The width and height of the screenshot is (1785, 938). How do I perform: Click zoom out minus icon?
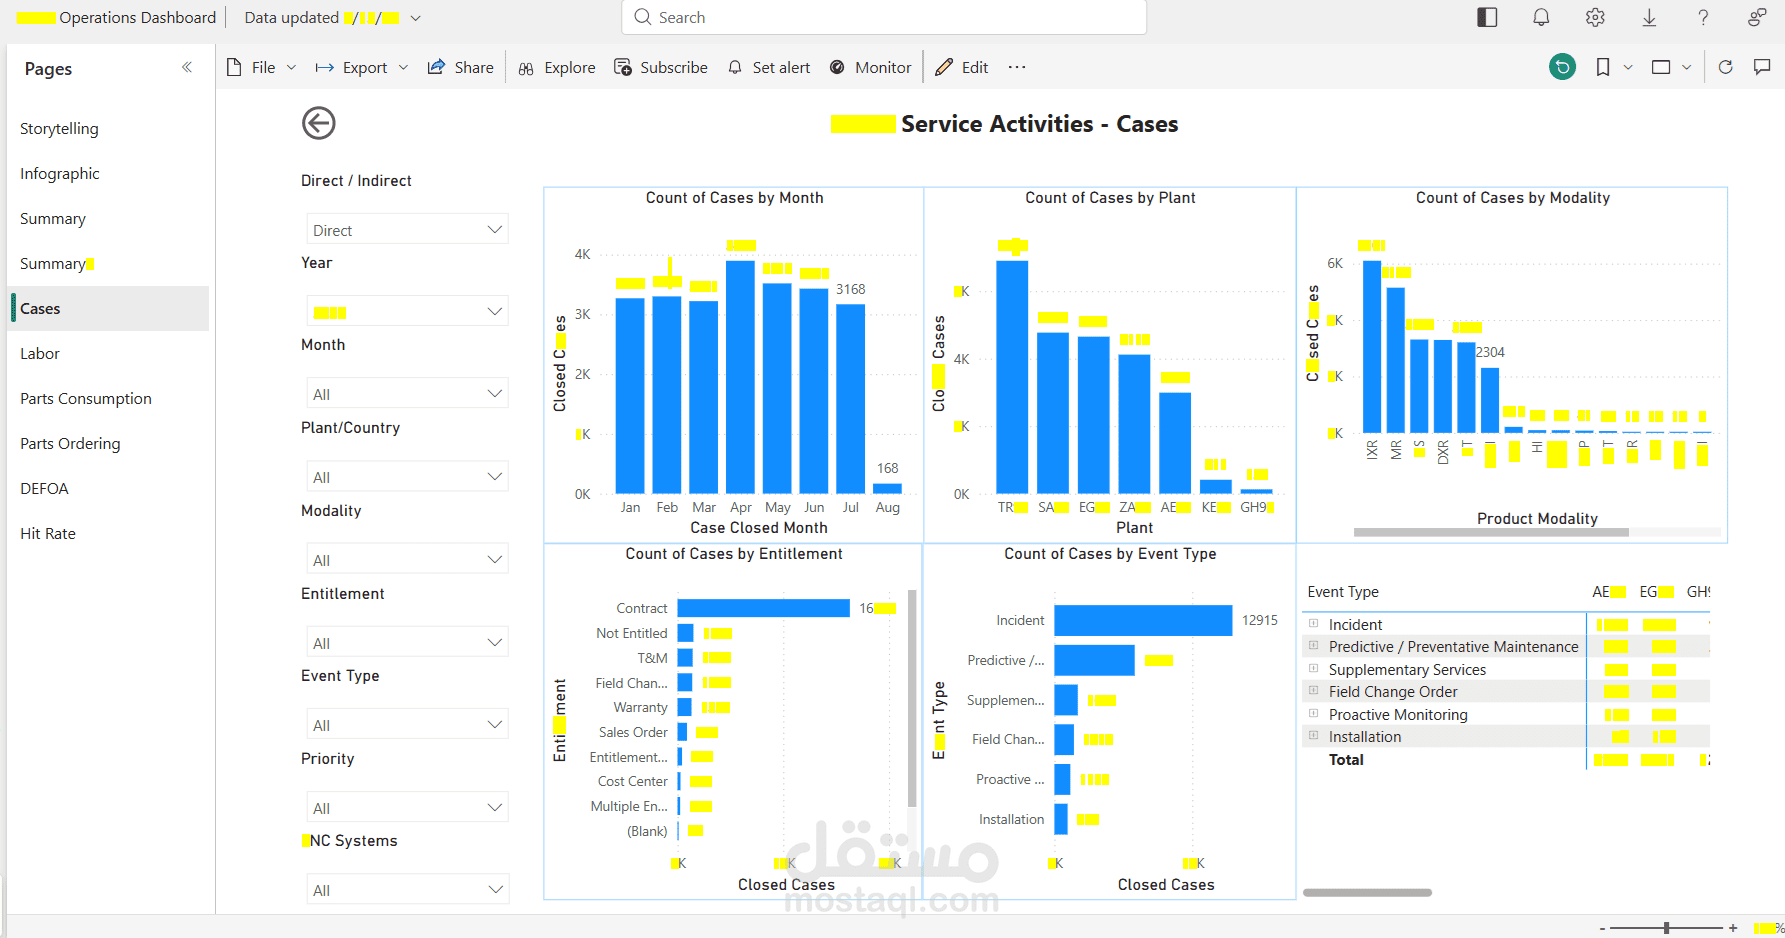tap(1602, 928)
